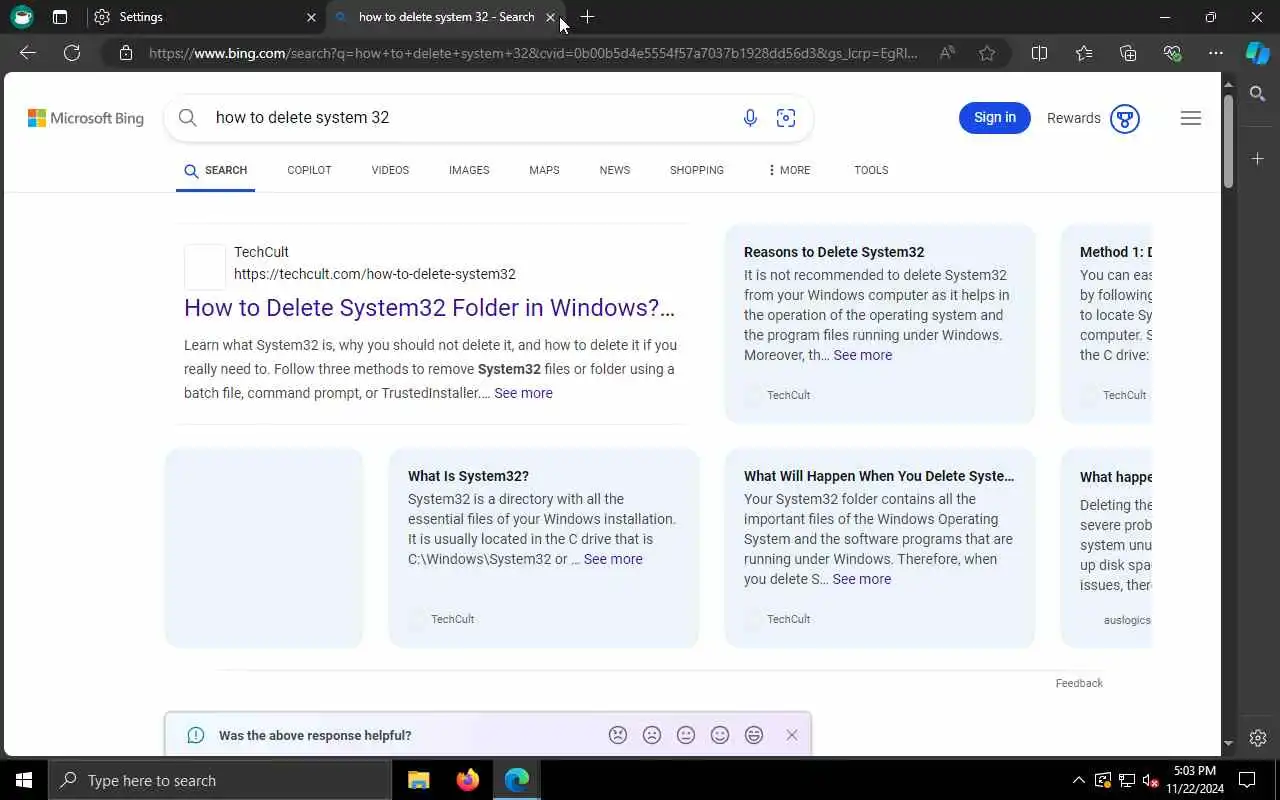1280x800 pixels.
Task: Open Microsoft Rewards
Action: click(x=1093, y=118)
